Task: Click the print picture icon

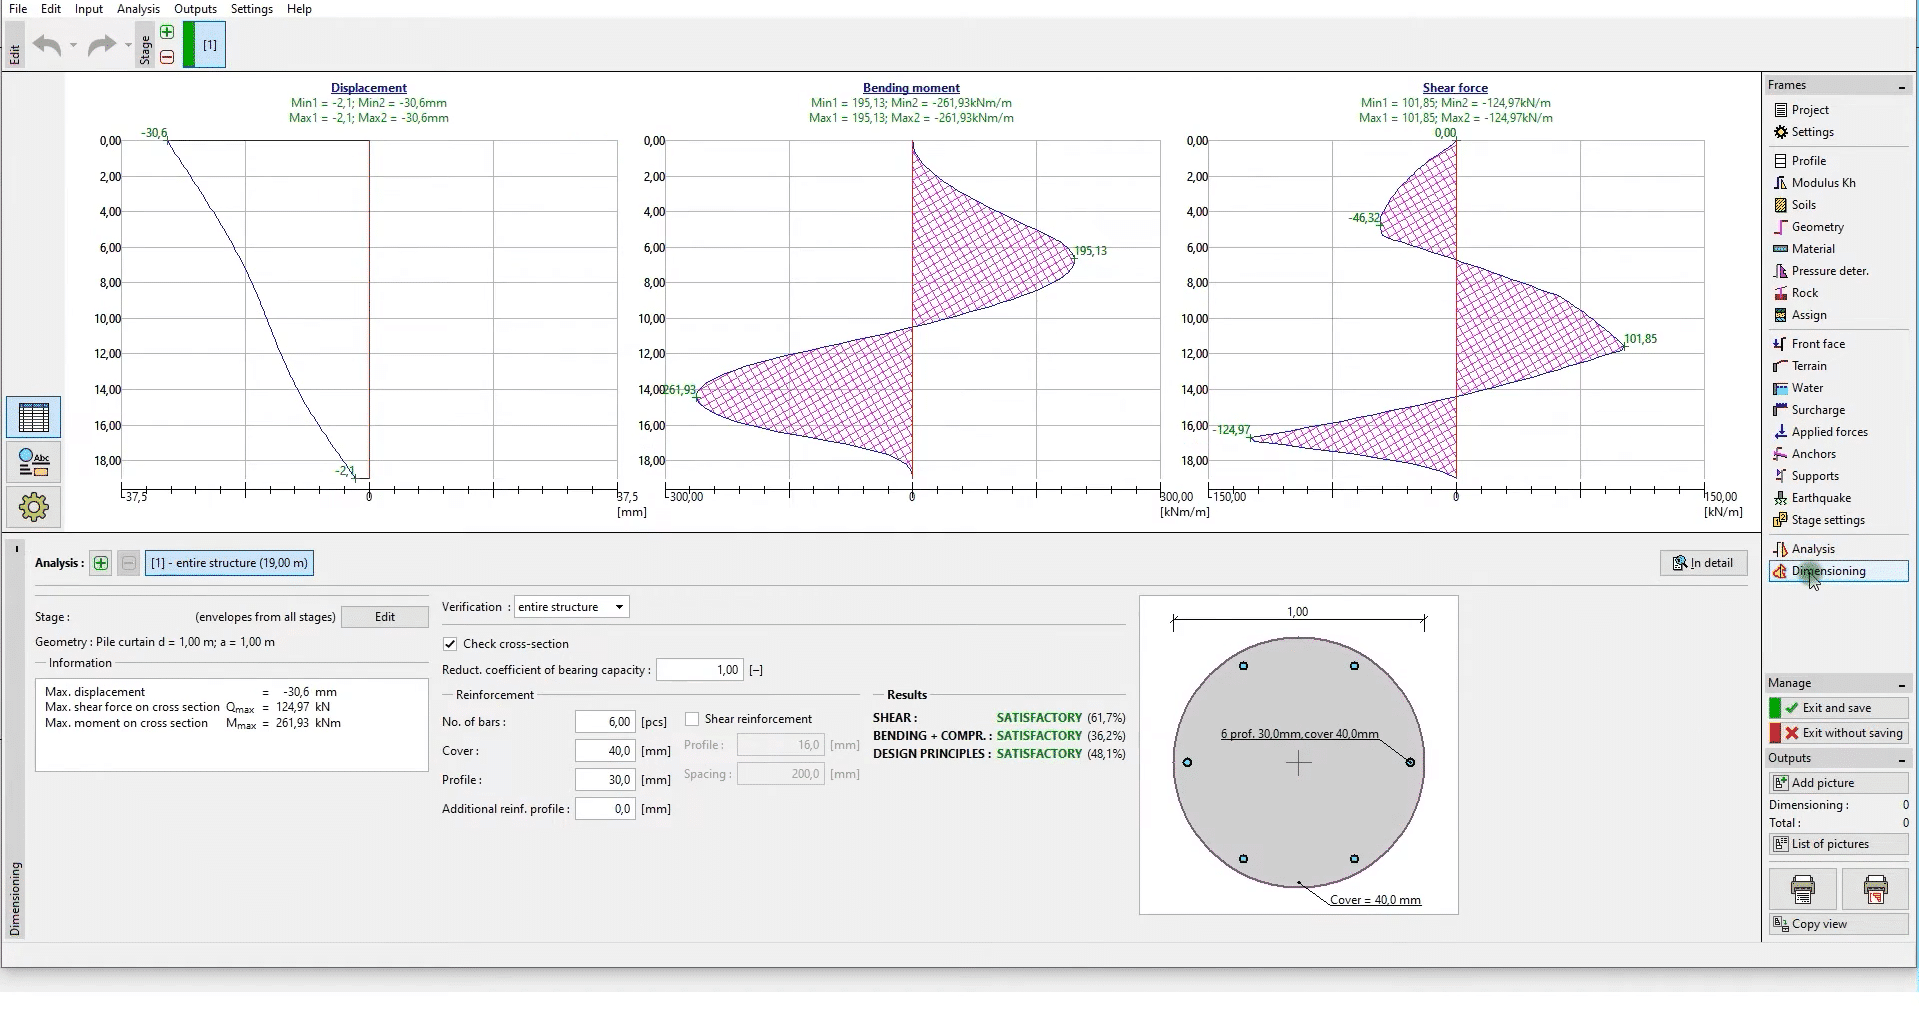Action: click(x=1802, y=888)
